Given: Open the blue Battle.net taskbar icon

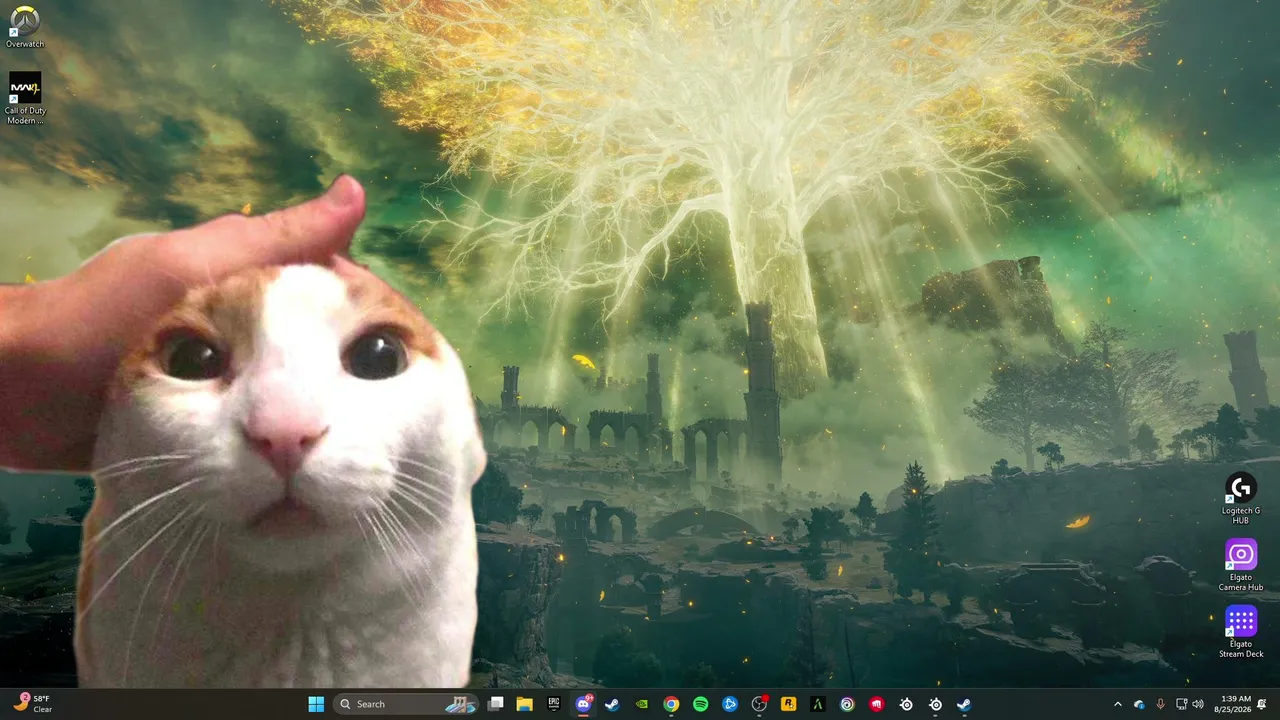Looking at the screenshot, I should tap(730, 704).
